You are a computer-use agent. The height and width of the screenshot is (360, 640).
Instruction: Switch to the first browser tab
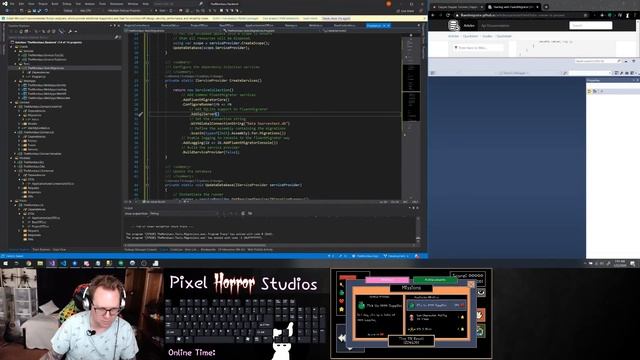click(458, 7)
